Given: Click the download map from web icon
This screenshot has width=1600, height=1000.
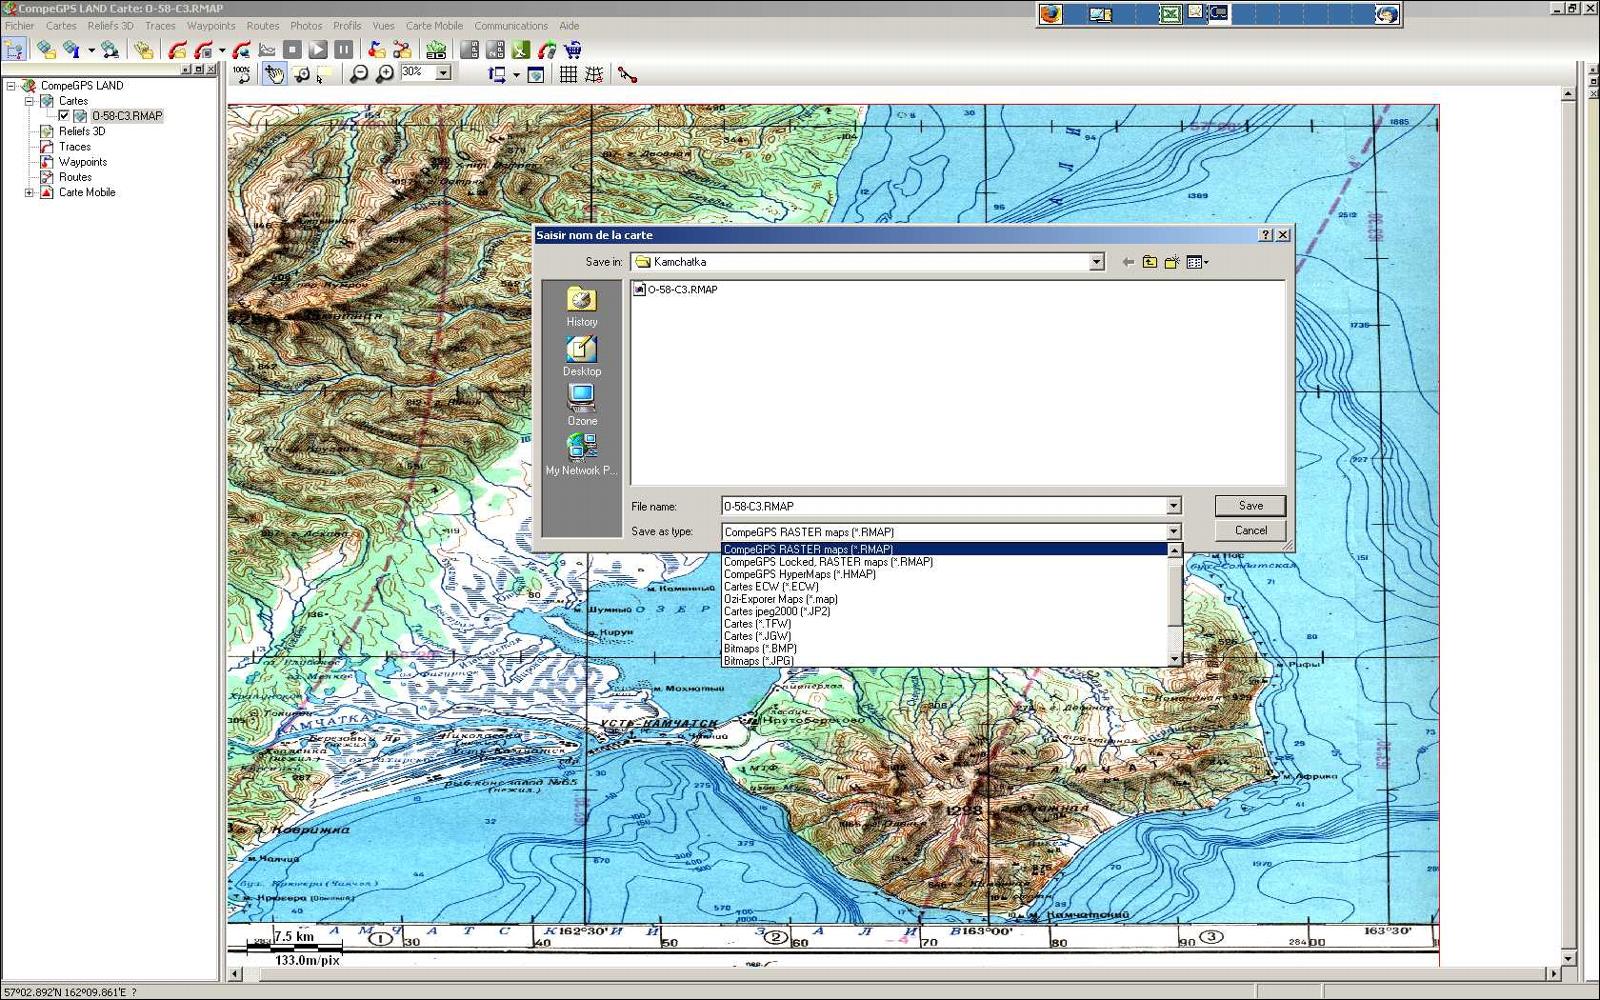Looking at the screenshot, I should (x=110, y=49).
